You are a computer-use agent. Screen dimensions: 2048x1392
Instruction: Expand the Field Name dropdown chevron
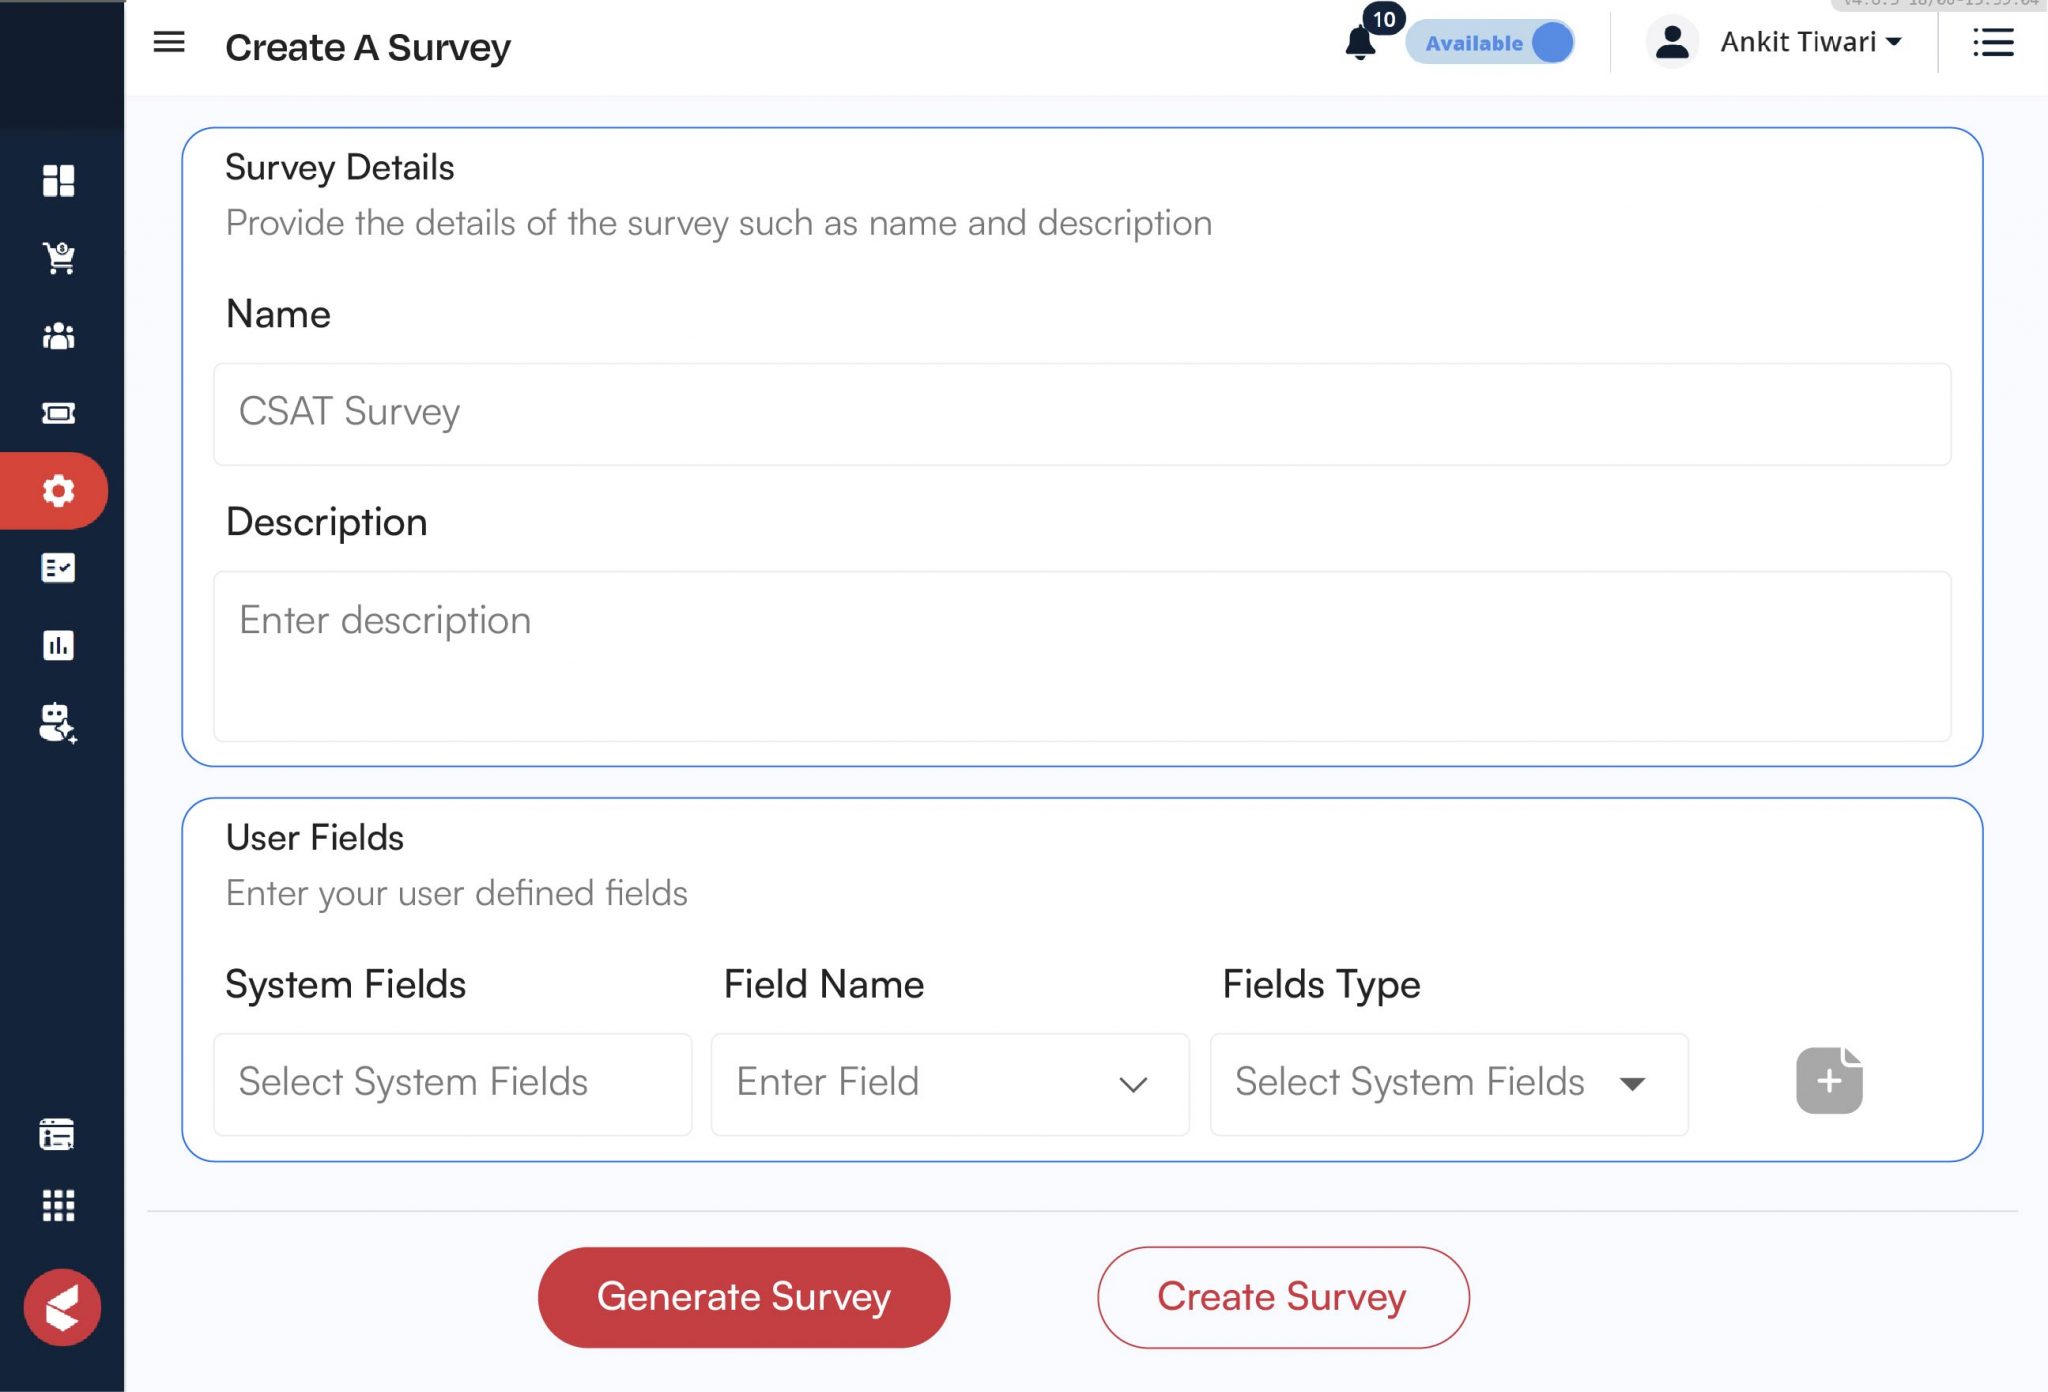point(1134,1085)
